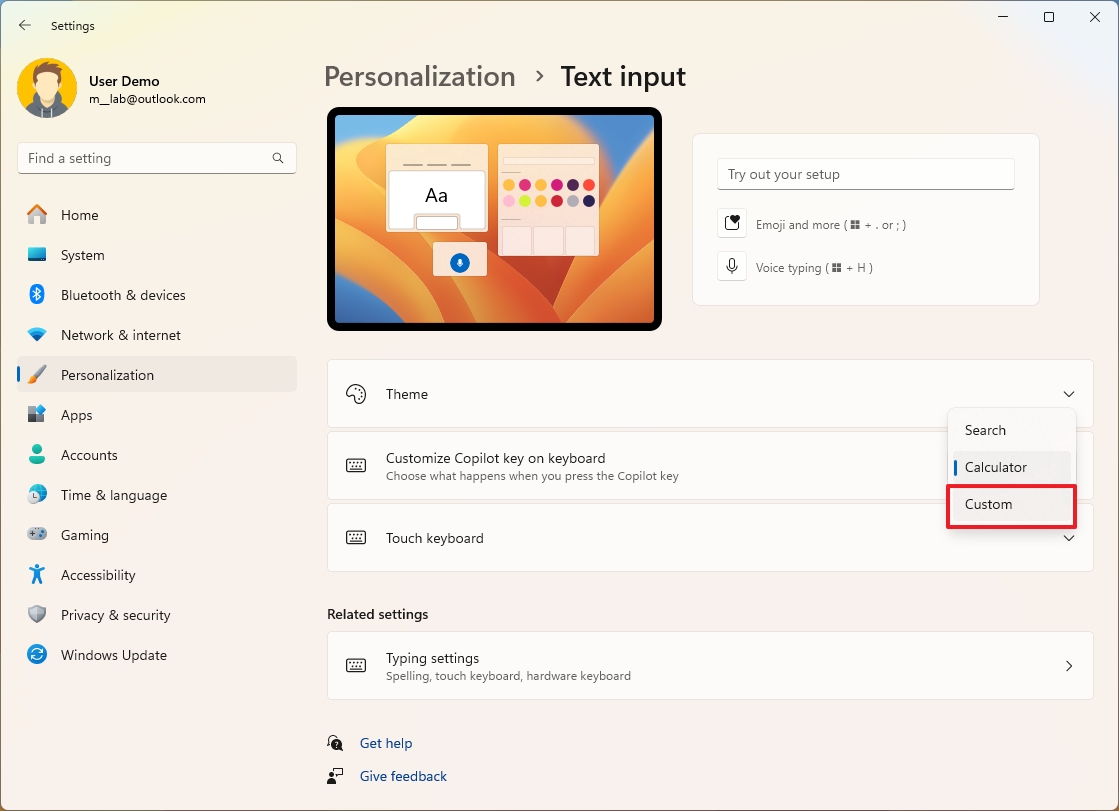Click the Emoji and more heart icon
The width and height of the screenshot is (1119, 811).
coord(731,223)
